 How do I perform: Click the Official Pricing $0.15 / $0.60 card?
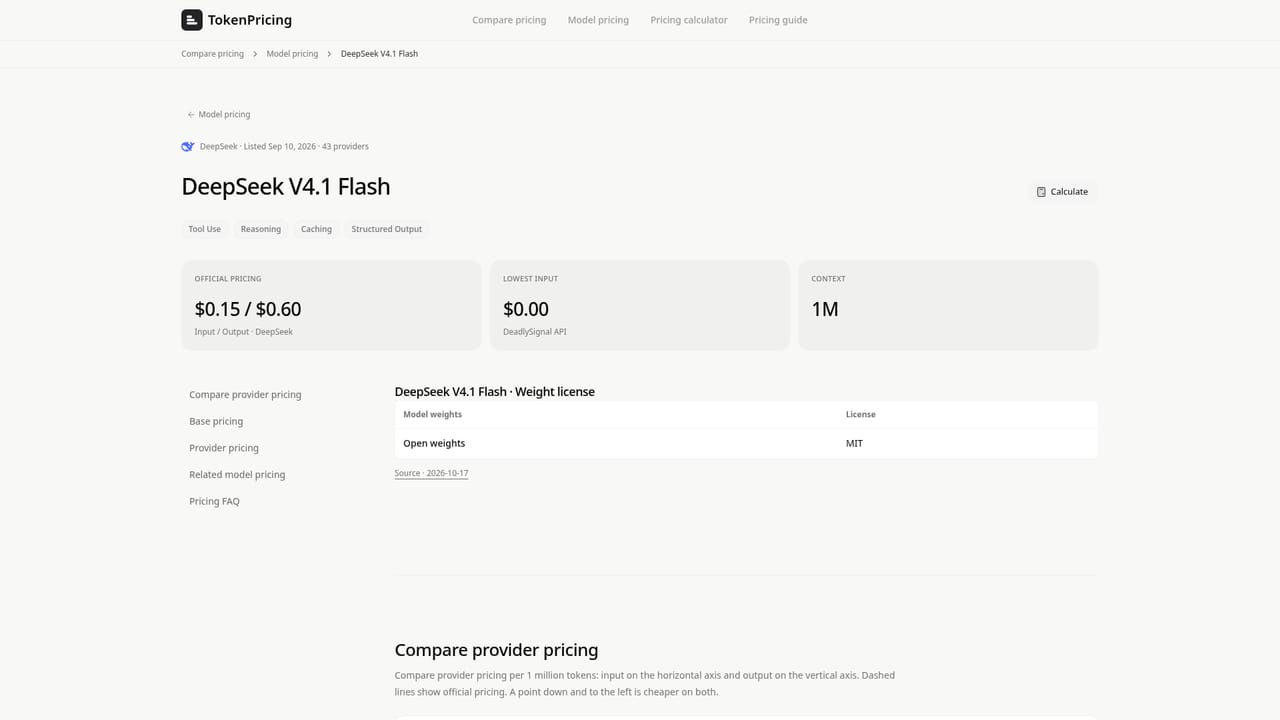coord(331,305)
